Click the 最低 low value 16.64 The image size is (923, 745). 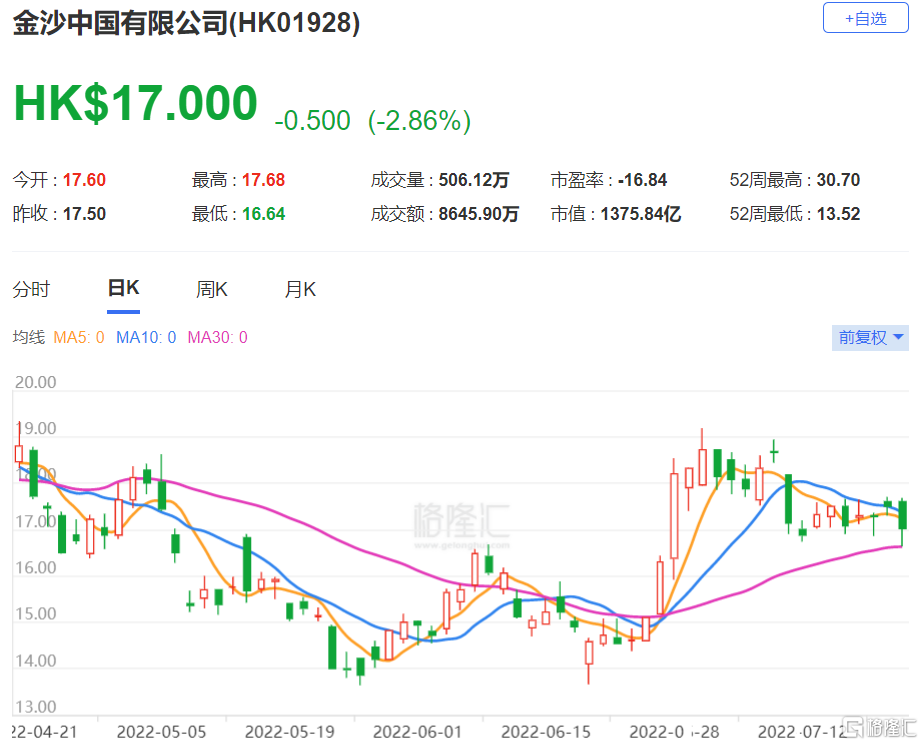(264, 214)
